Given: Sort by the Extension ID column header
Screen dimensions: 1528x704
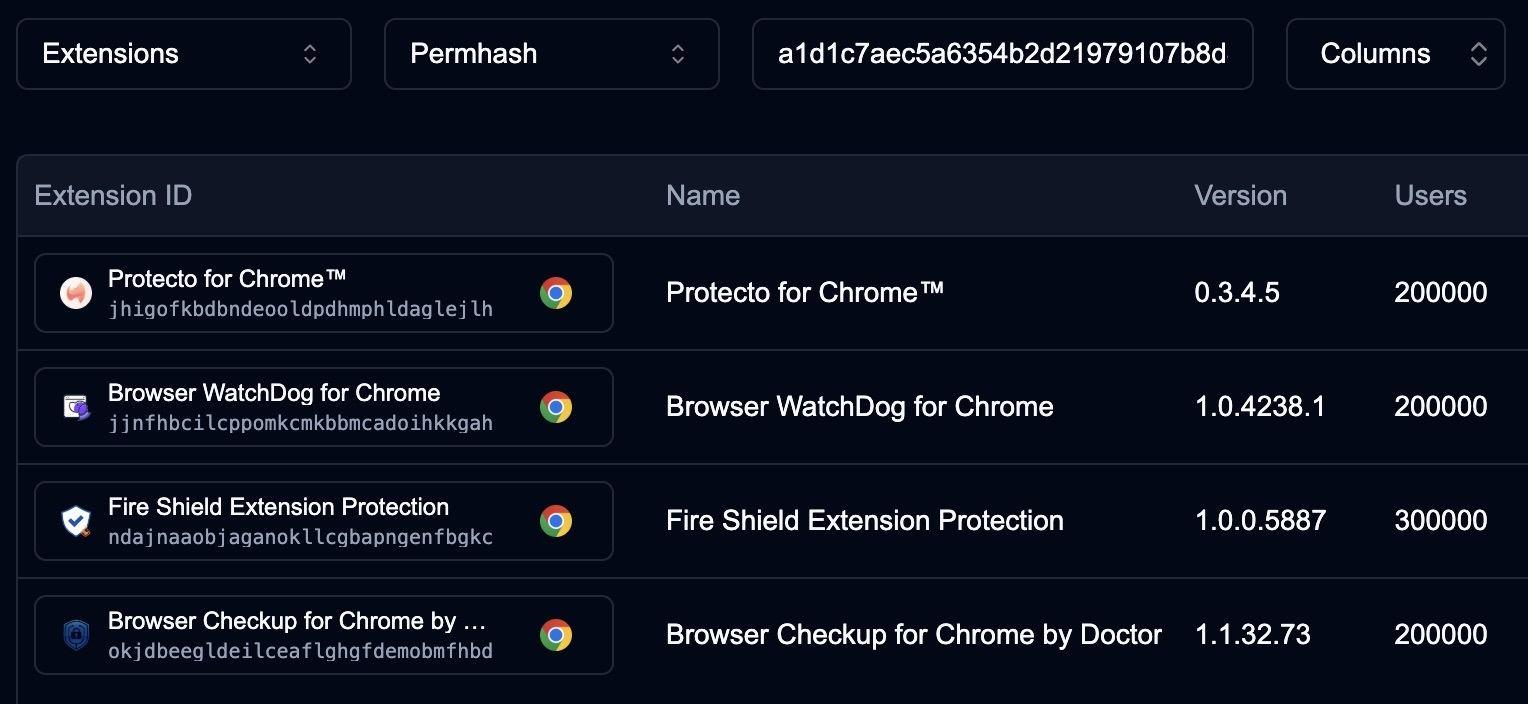Looking at the screenshot, I should (113, 196).
